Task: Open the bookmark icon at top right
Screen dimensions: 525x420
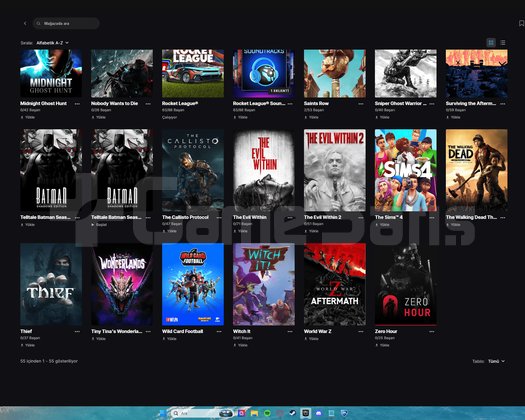Action: point(521,23)
